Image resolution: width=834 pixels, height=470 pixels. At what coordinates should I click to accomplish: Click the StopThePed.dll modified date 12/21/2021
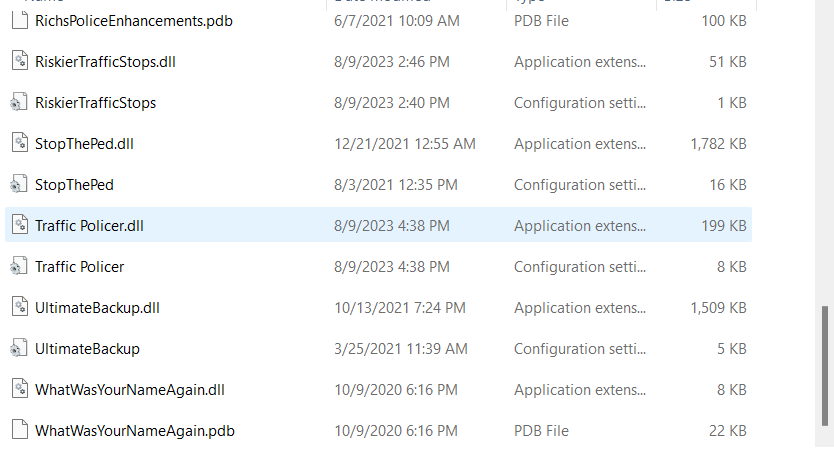tap(405, 143)
